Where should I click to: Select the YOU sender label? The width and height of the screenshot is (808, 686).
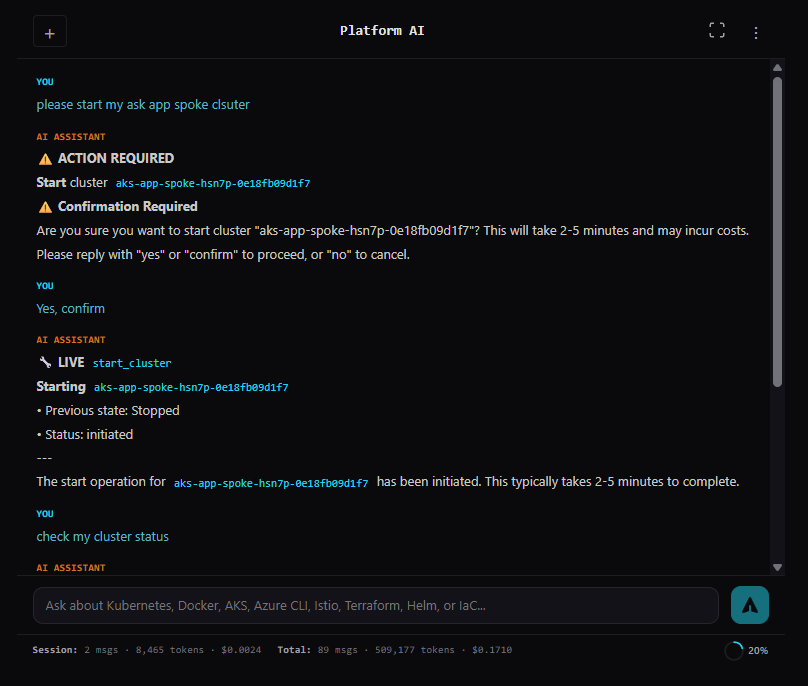pyautogui.click(x=44, y=81)
